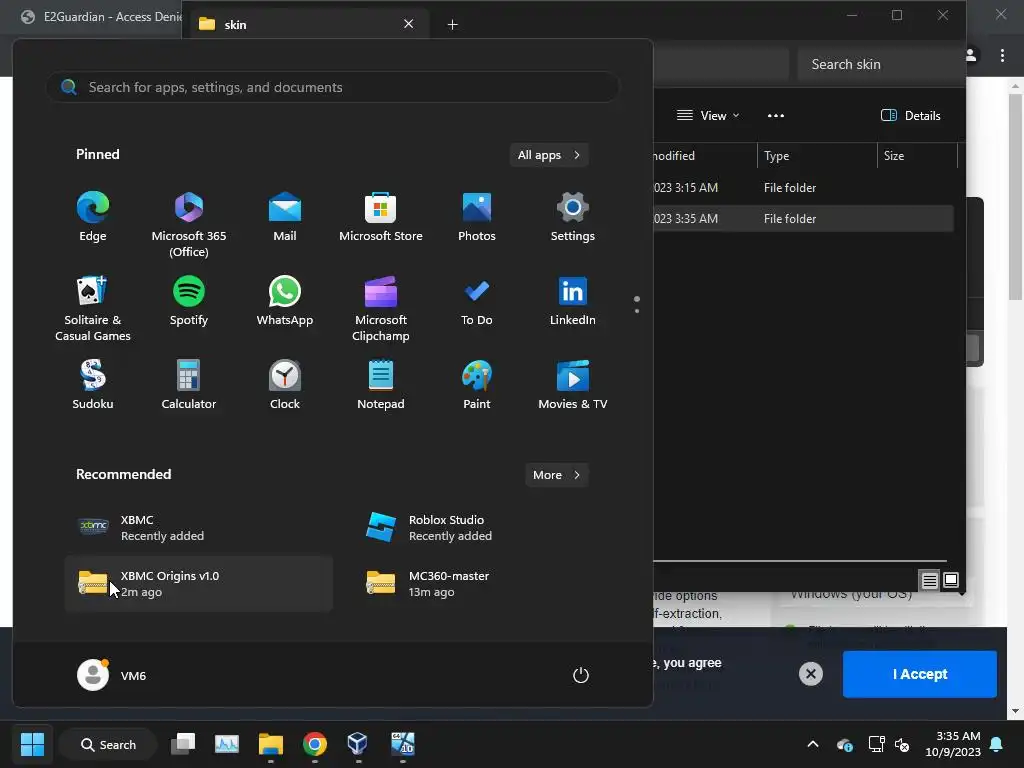Launch the Photos app

tap(477, 217)
